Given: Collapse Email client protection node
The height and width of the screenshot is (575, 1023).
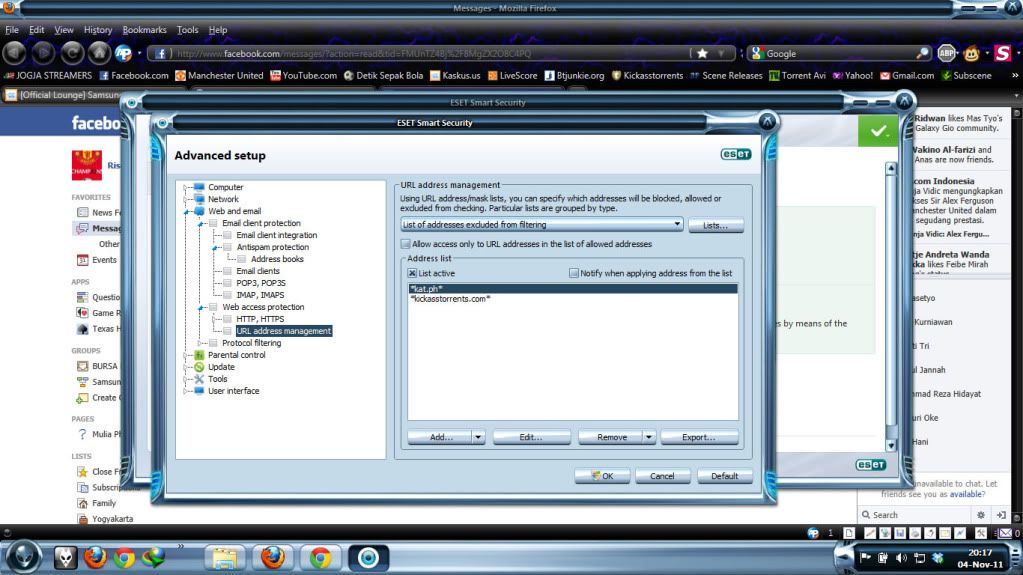Looking at the screenshot, I should (201, 223).
